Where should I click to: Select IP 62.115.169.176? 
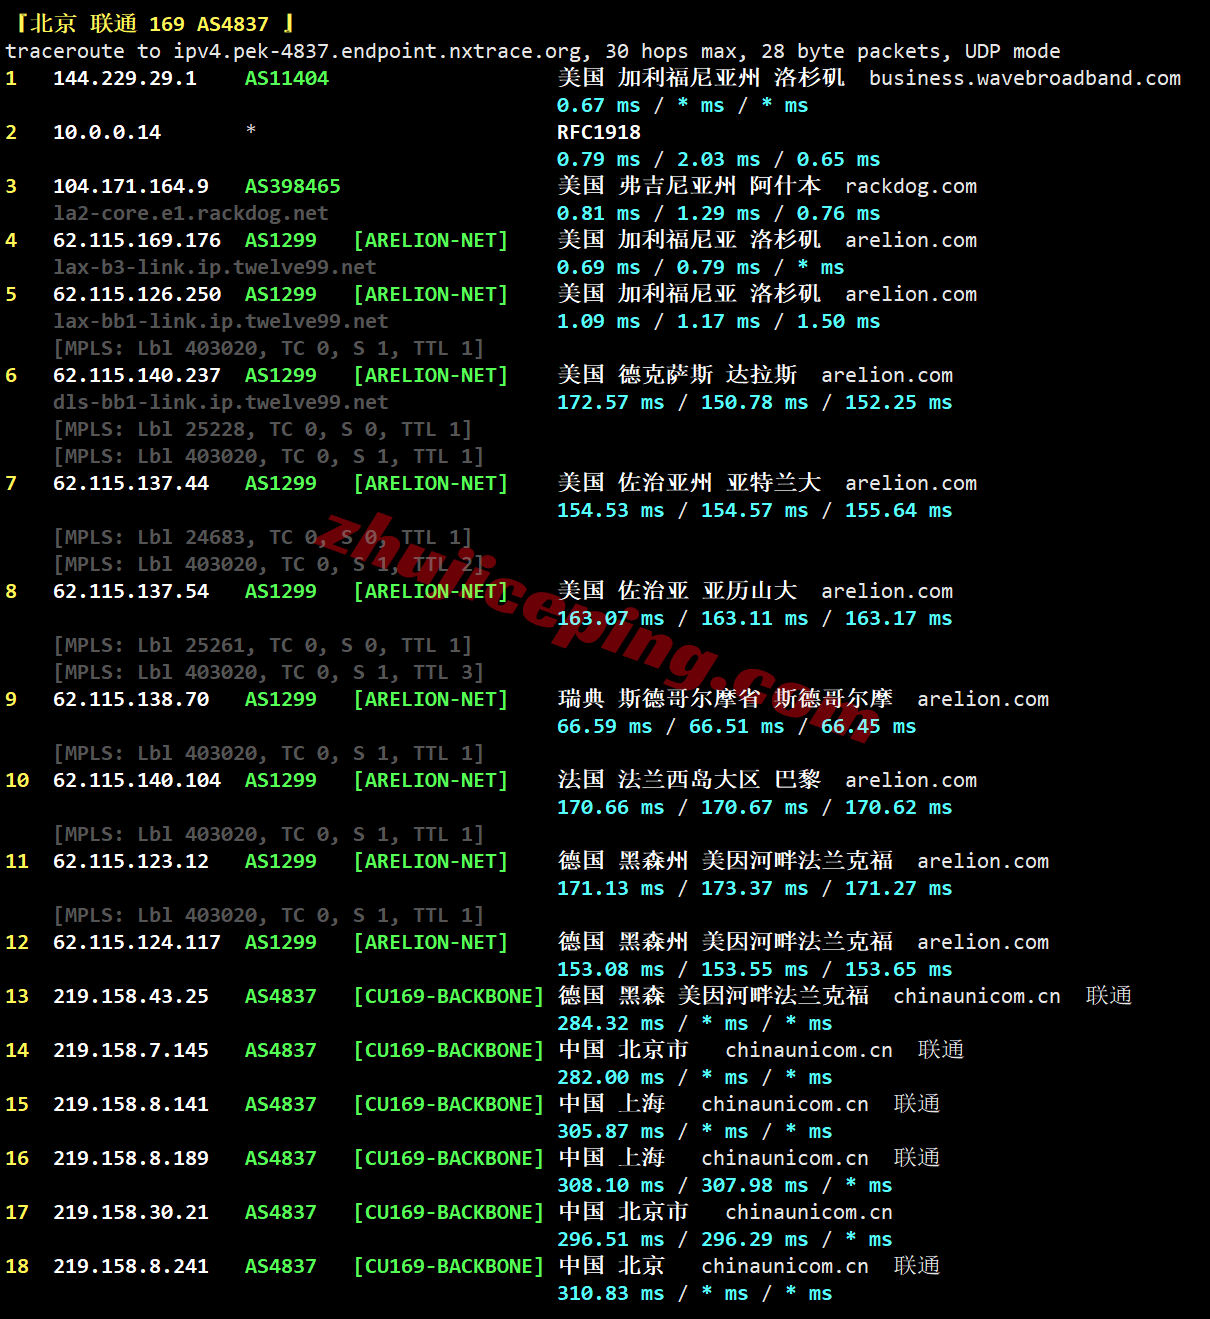click(137, 240)
